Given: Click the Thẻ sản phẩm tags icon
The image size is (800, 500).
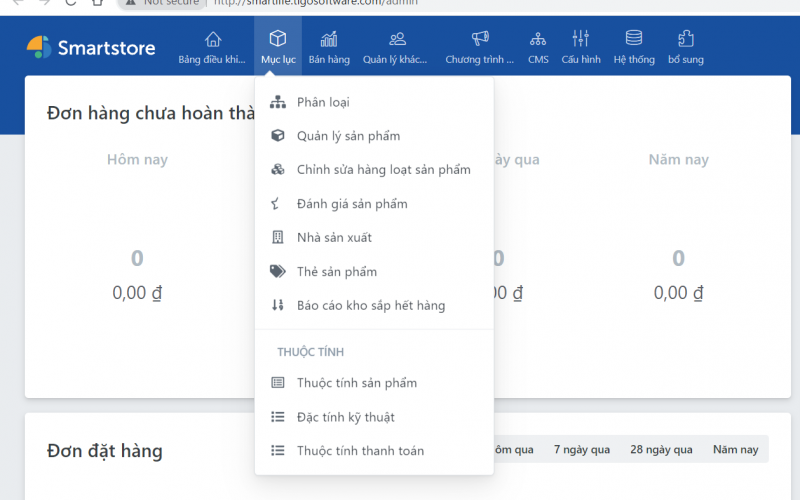Looking at the screenshot, I should 278,271.
